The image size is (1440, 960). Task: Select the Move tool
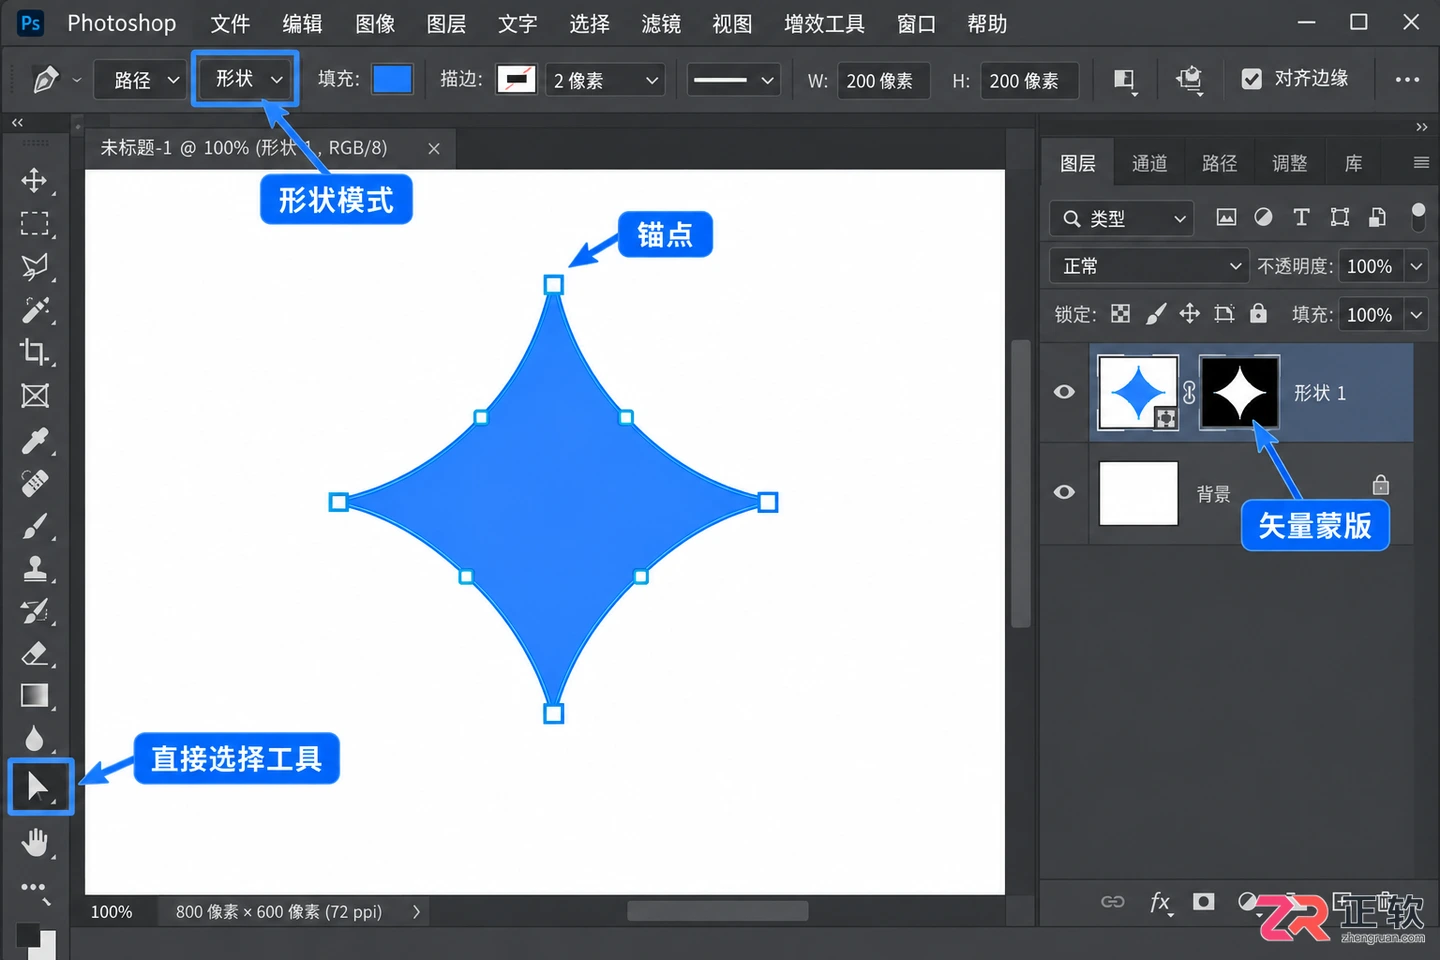tap(35, 180)
